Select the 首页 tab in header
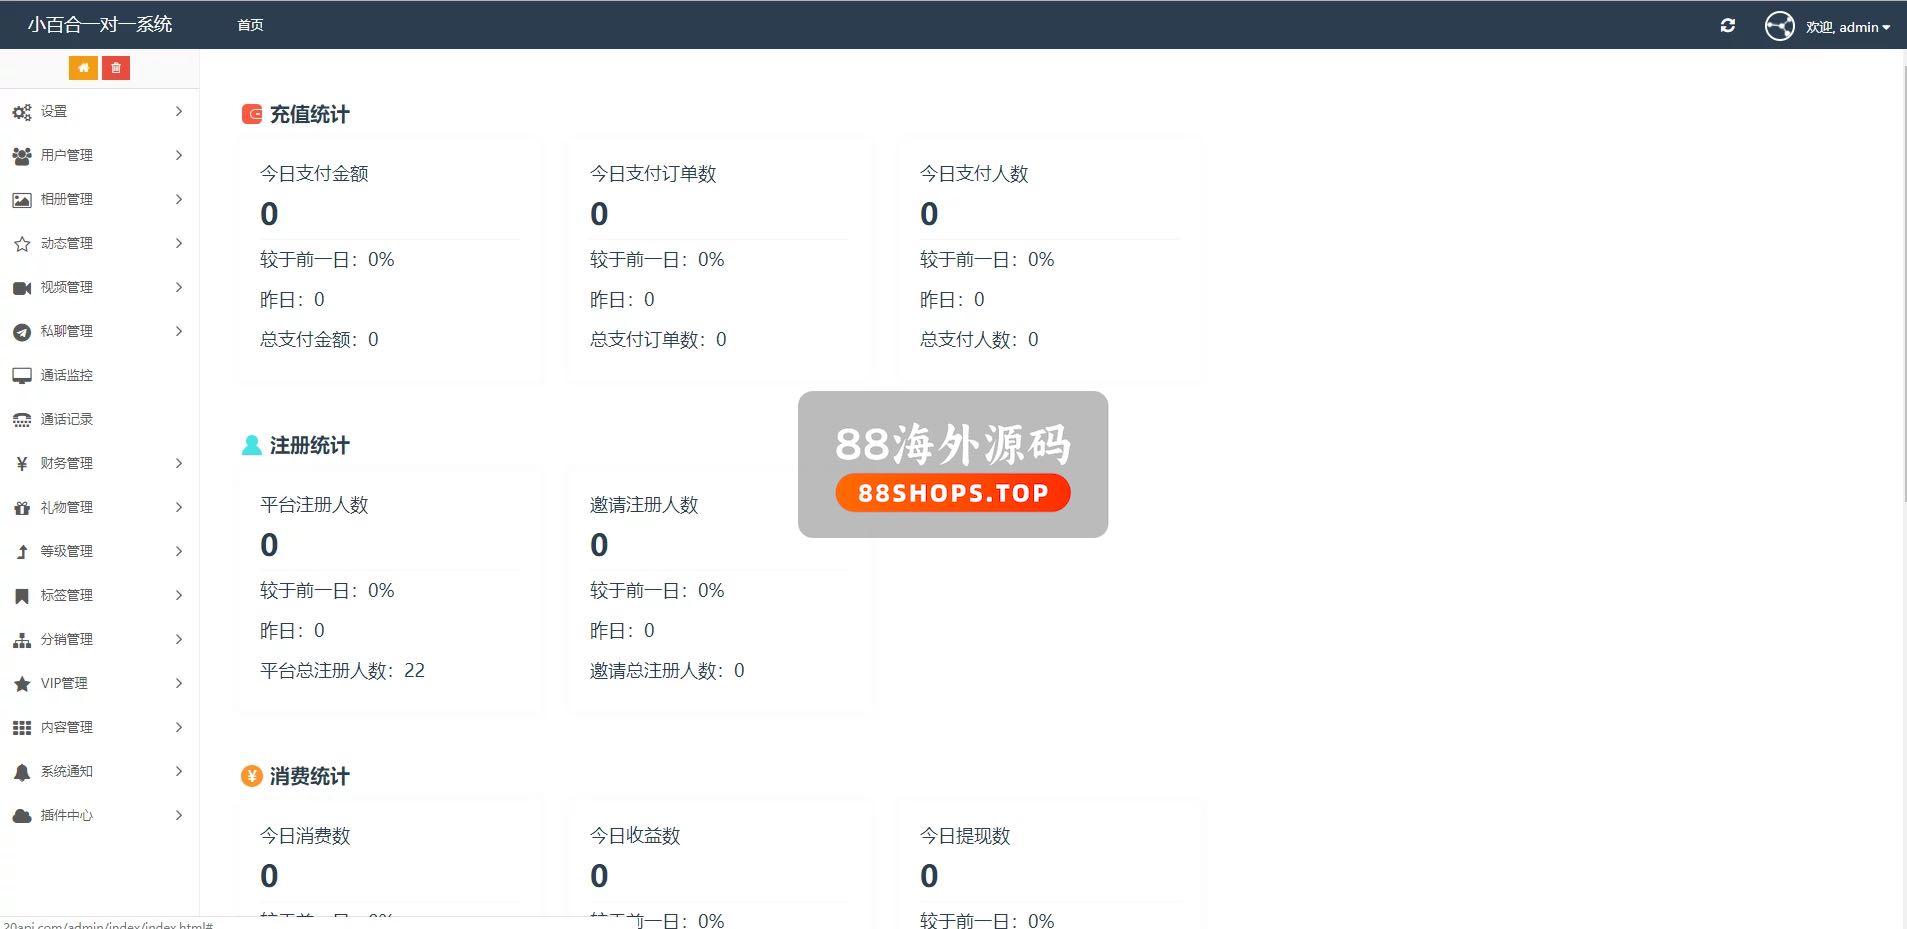The image size is (1907, 929). tap(250, 25)
